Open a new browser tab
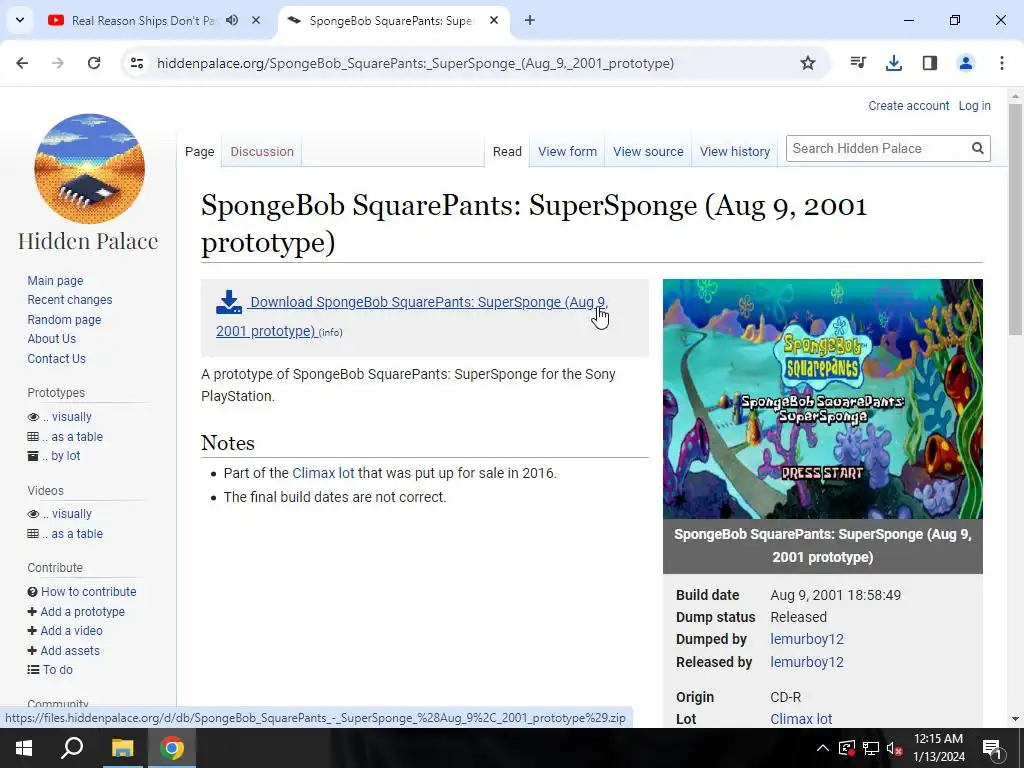1024x768 pixels. pos(530,20)
